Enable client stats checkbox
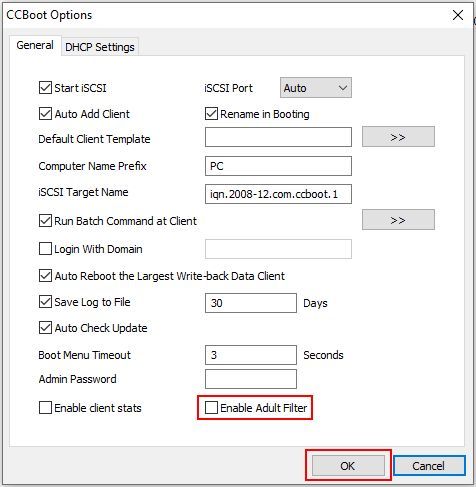 point(45,408)
